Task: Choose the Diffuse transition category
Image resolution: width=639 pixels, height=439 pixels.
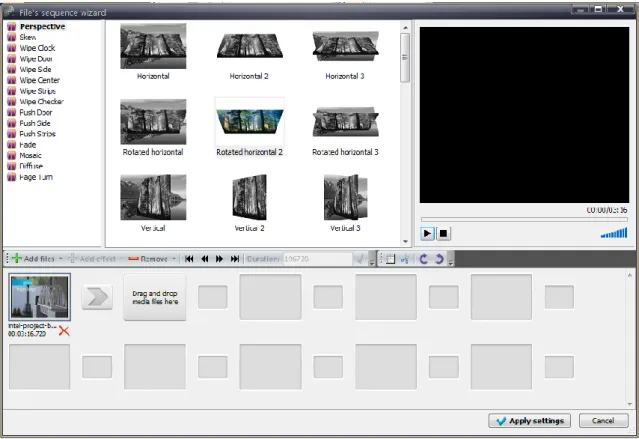Action: [31, 166]
